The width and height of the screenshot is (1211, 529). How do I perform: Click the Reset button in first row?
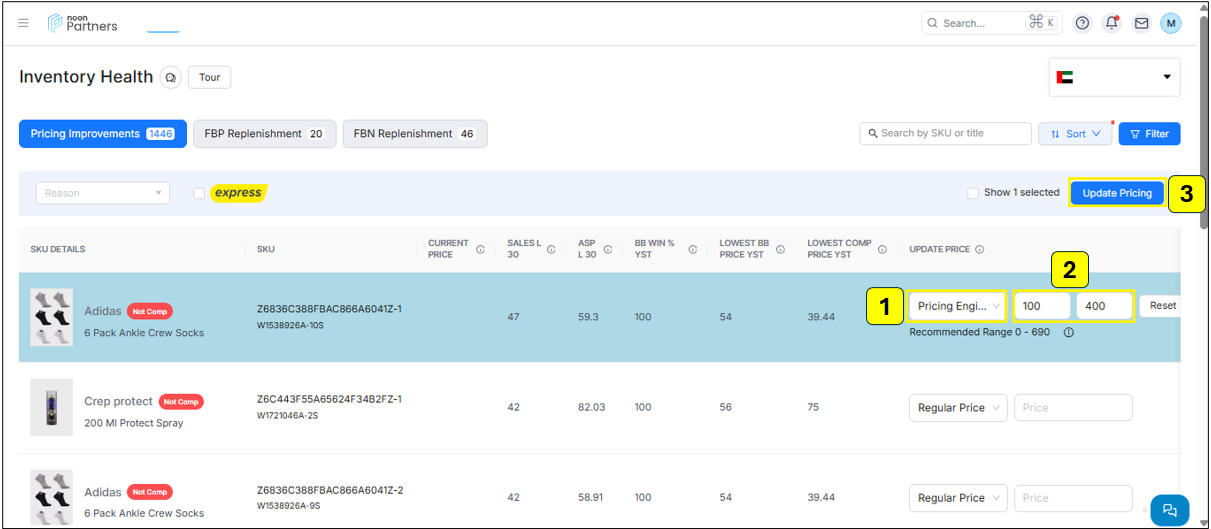tap(1162, 306)
